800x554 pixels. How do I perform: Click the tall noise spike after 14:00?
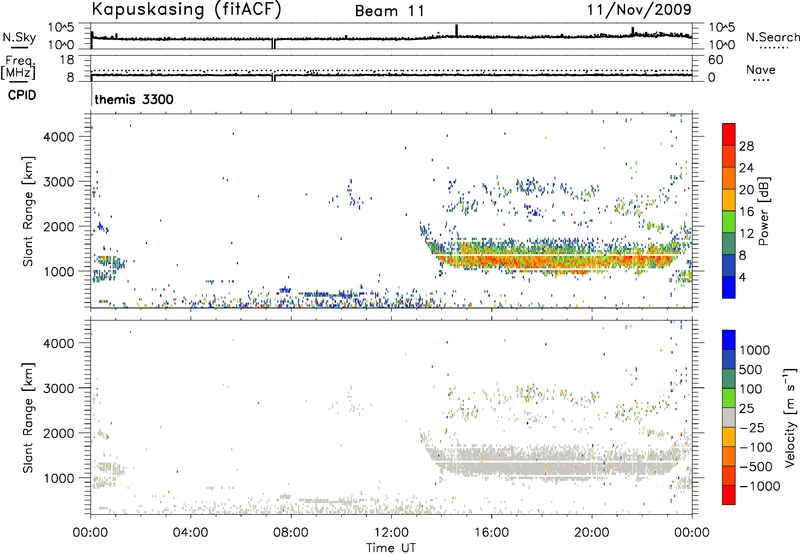point(457,30)
